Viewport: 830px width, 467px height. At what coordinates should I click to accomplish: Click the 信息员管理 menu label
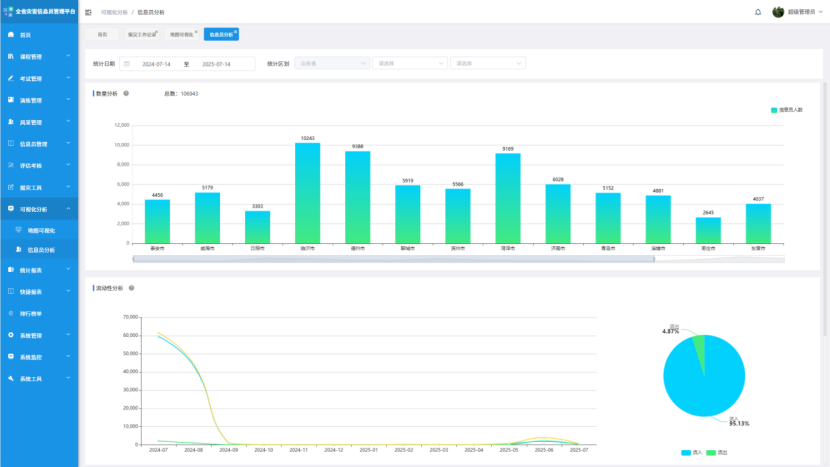click(x=33, y=144)
